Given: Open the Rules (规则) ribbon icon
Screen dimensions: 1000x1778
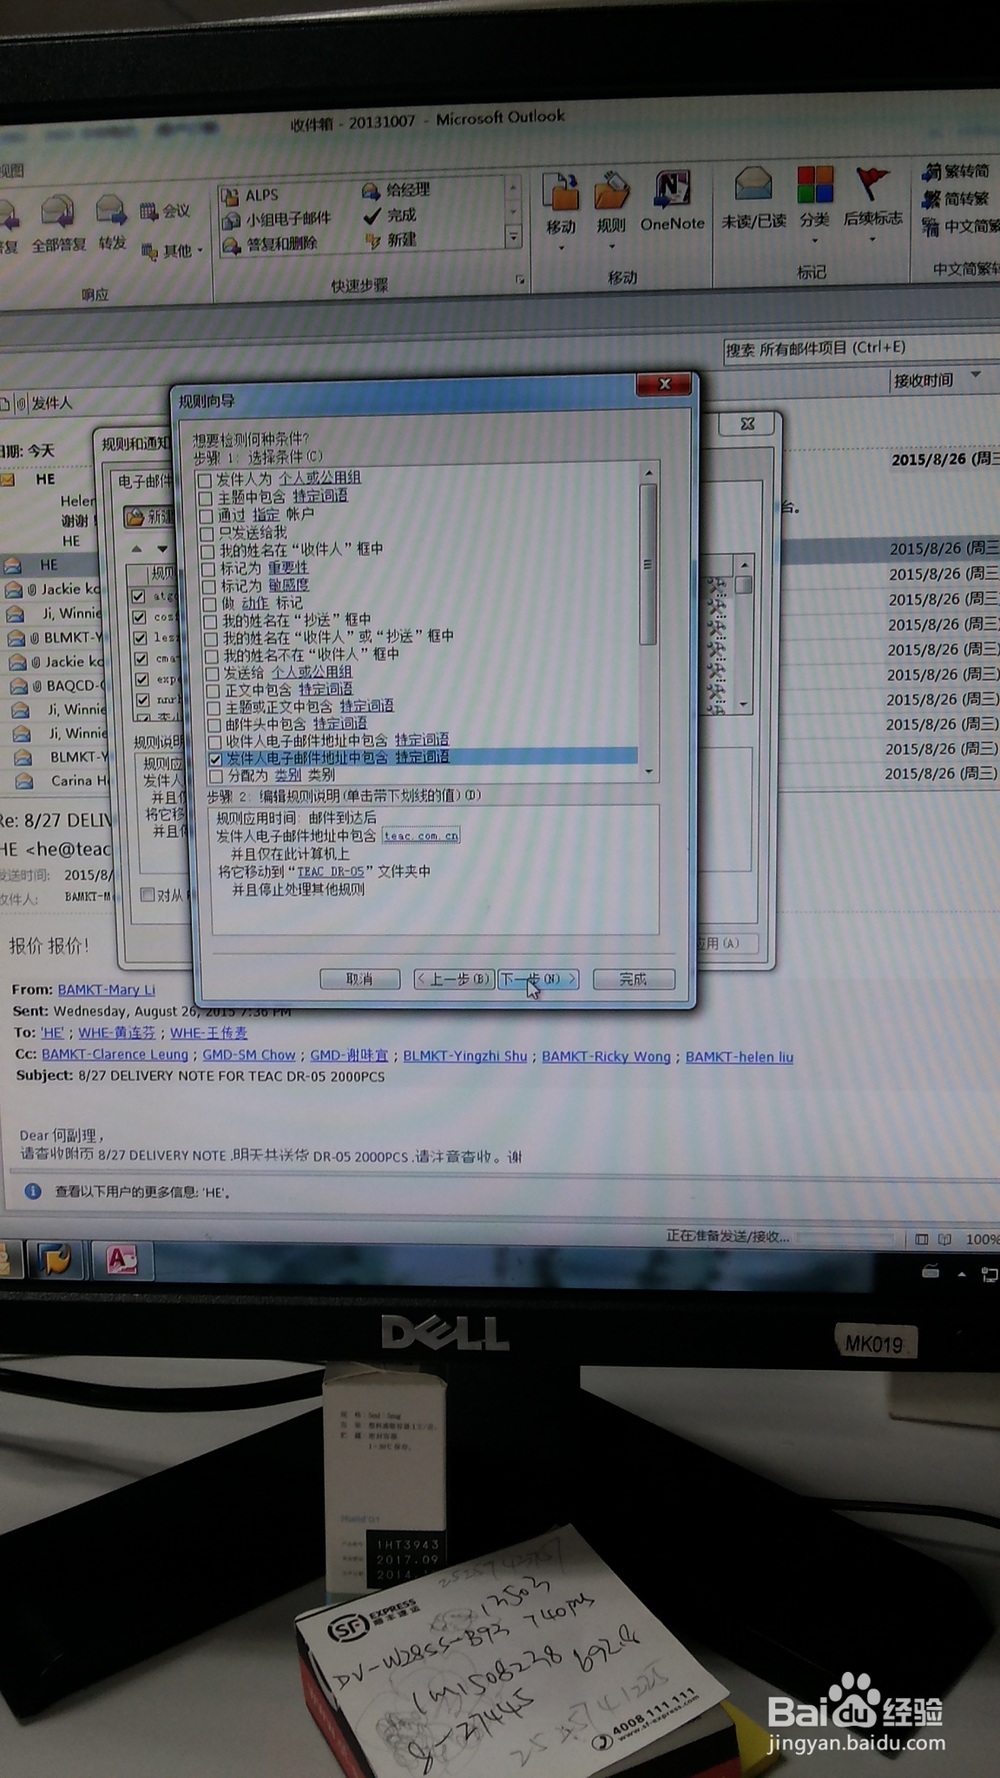Looking at the screenshot, I should click(x=611, y=191).
